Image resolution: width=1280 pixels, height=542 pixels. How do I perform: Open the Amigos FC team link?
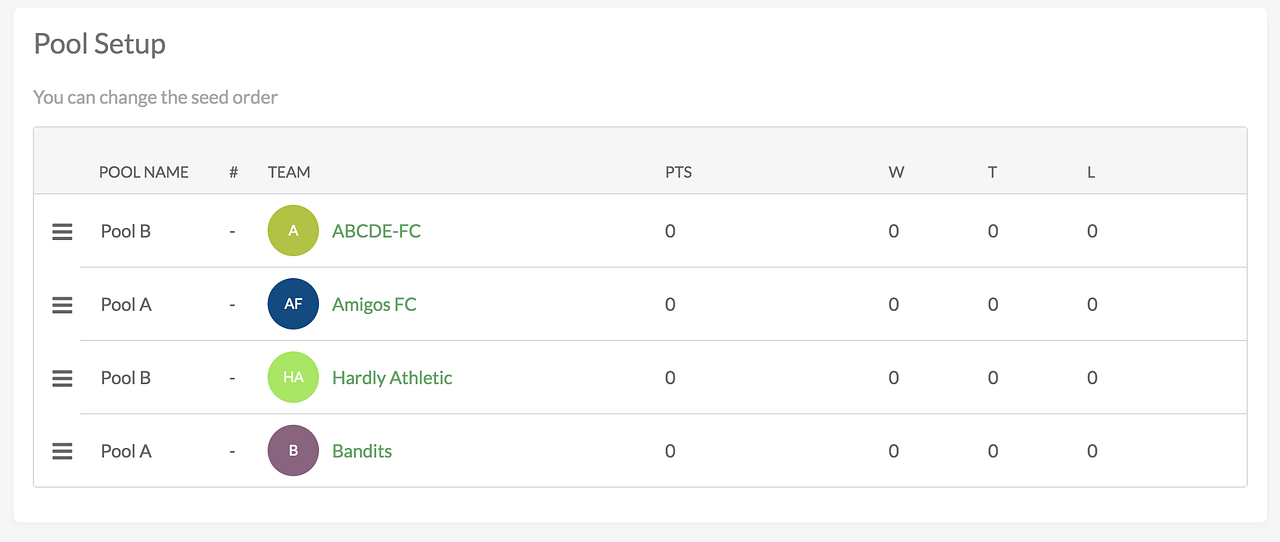pos(374,304)
